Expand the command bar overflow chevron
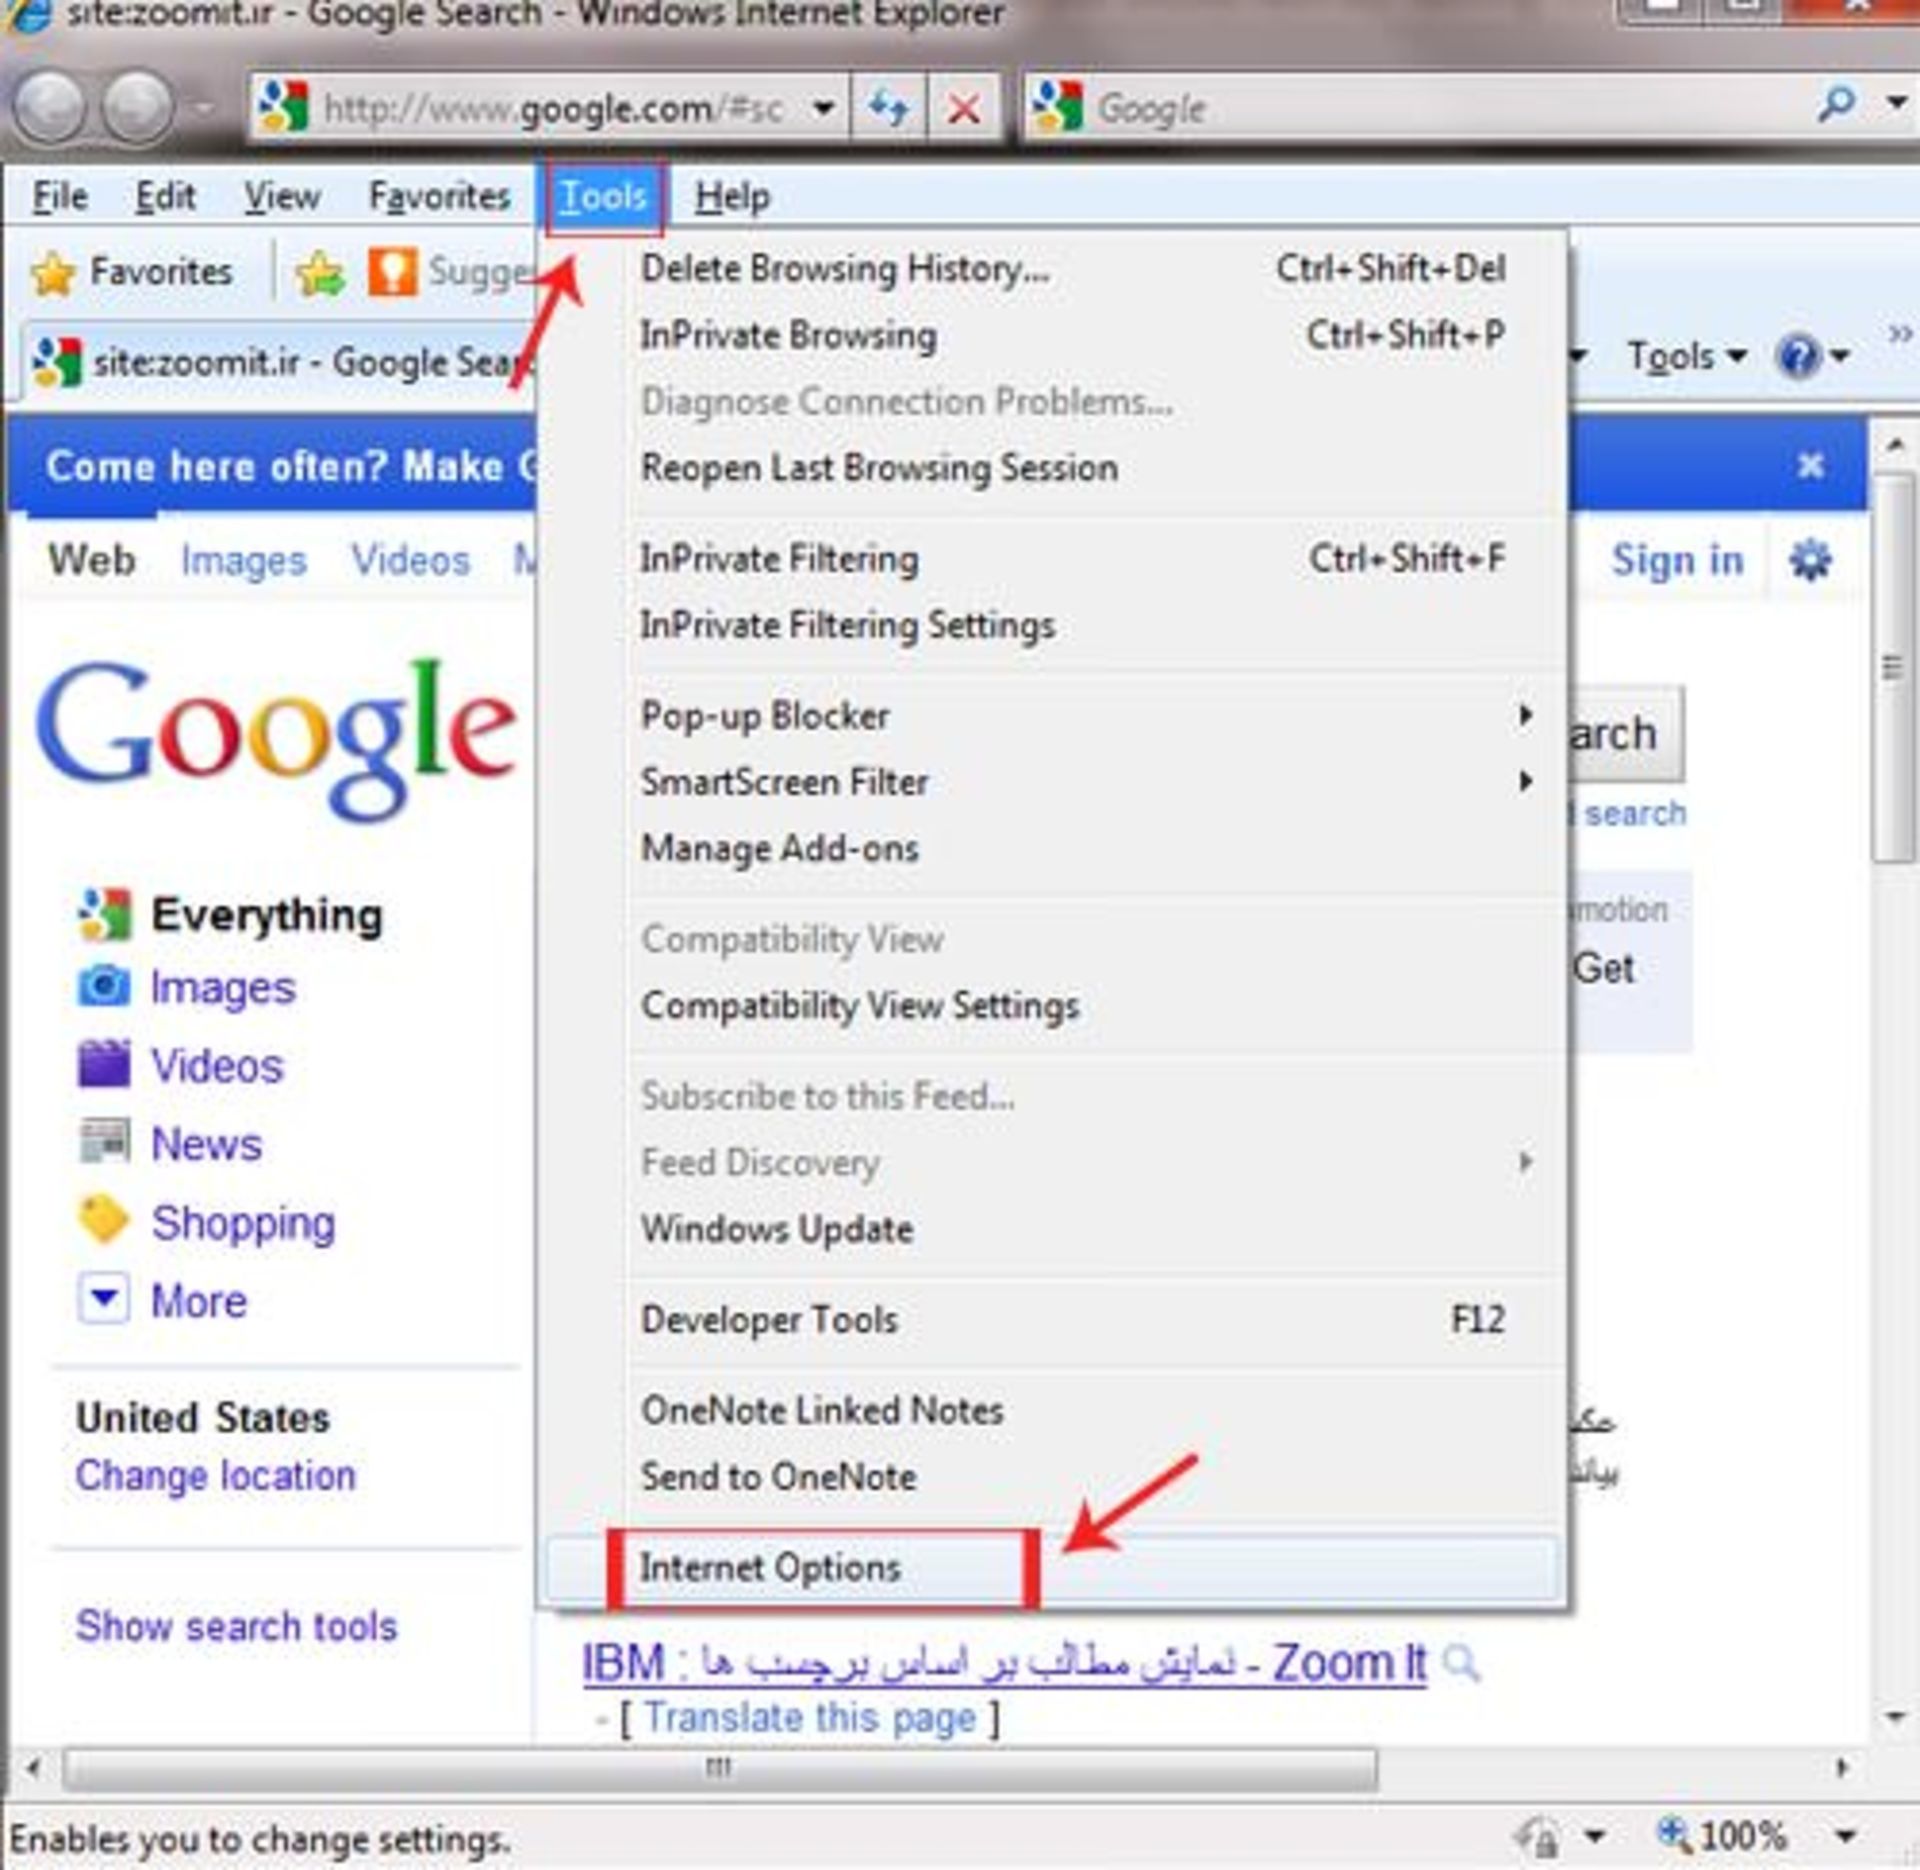The image size is (1920, 1870). (1899, 334)
